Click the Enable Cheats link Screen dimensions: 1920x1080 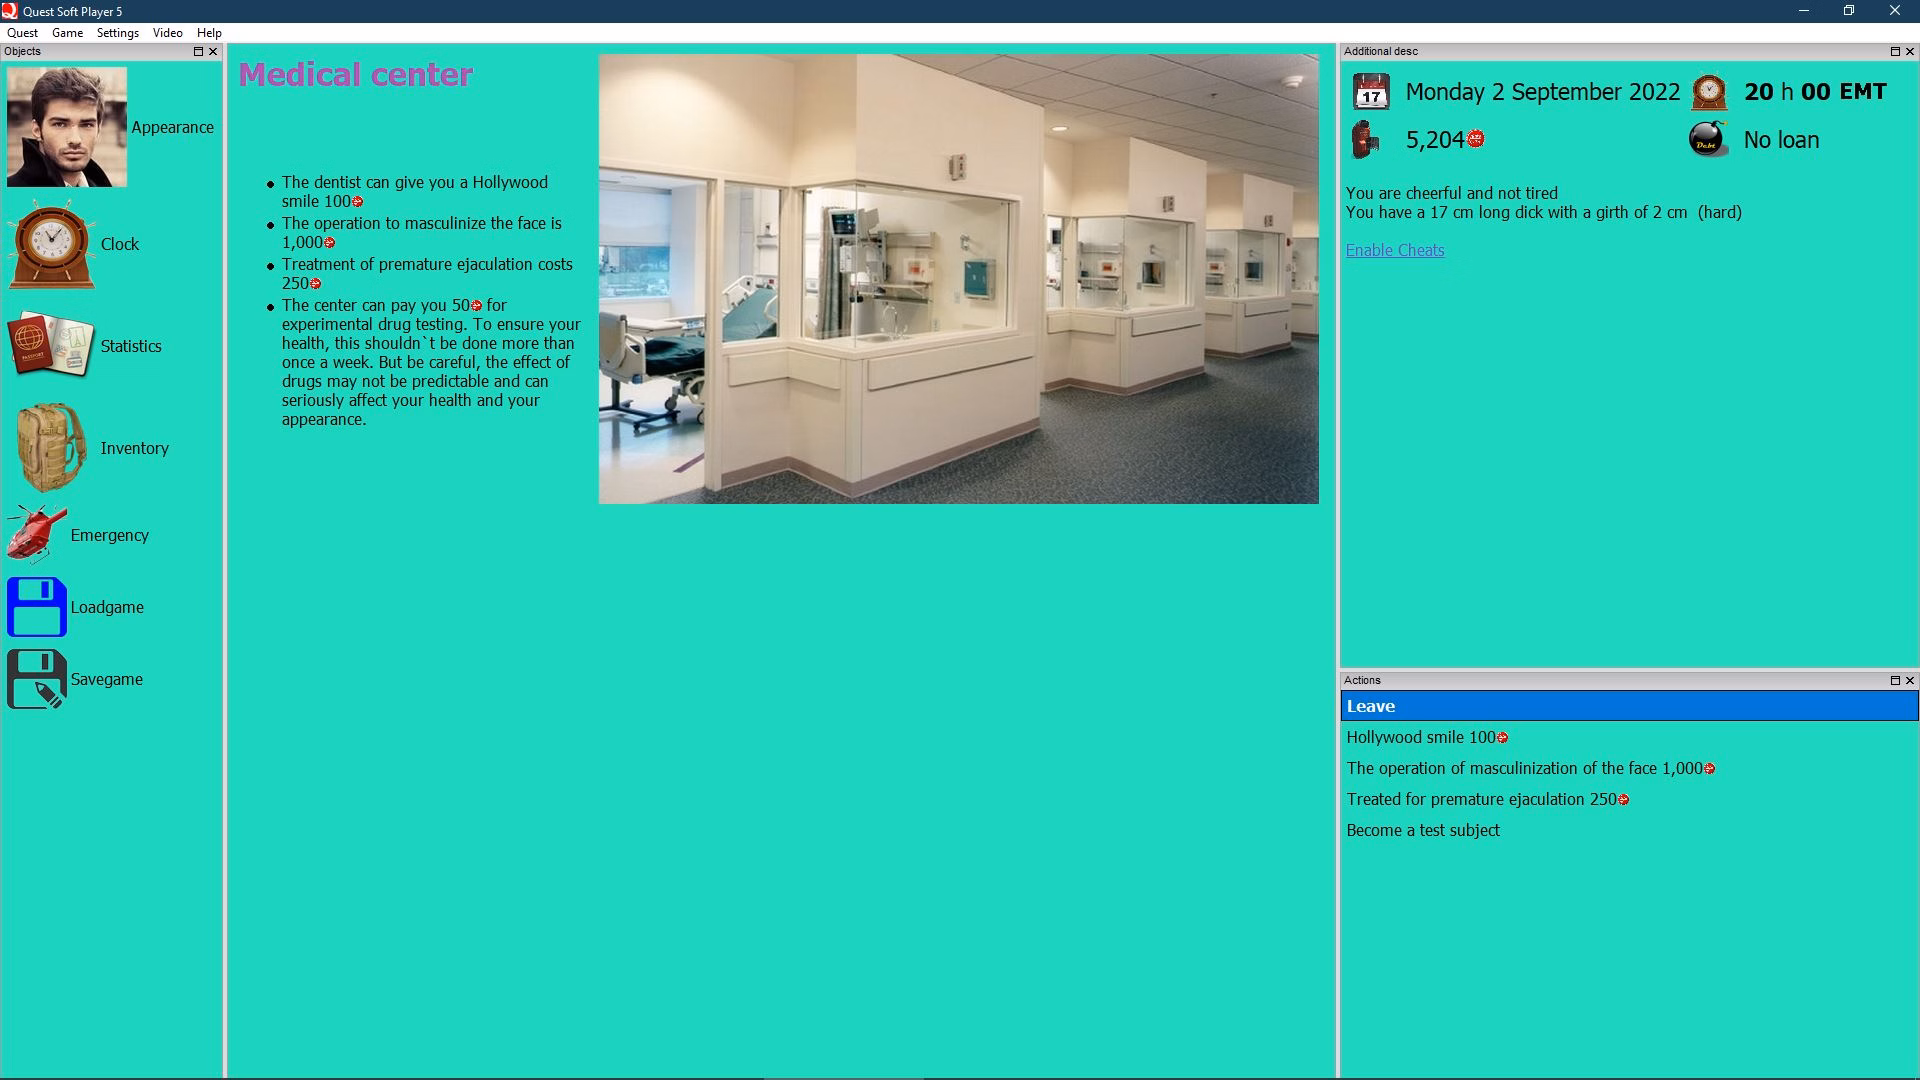click(1395, 250)
